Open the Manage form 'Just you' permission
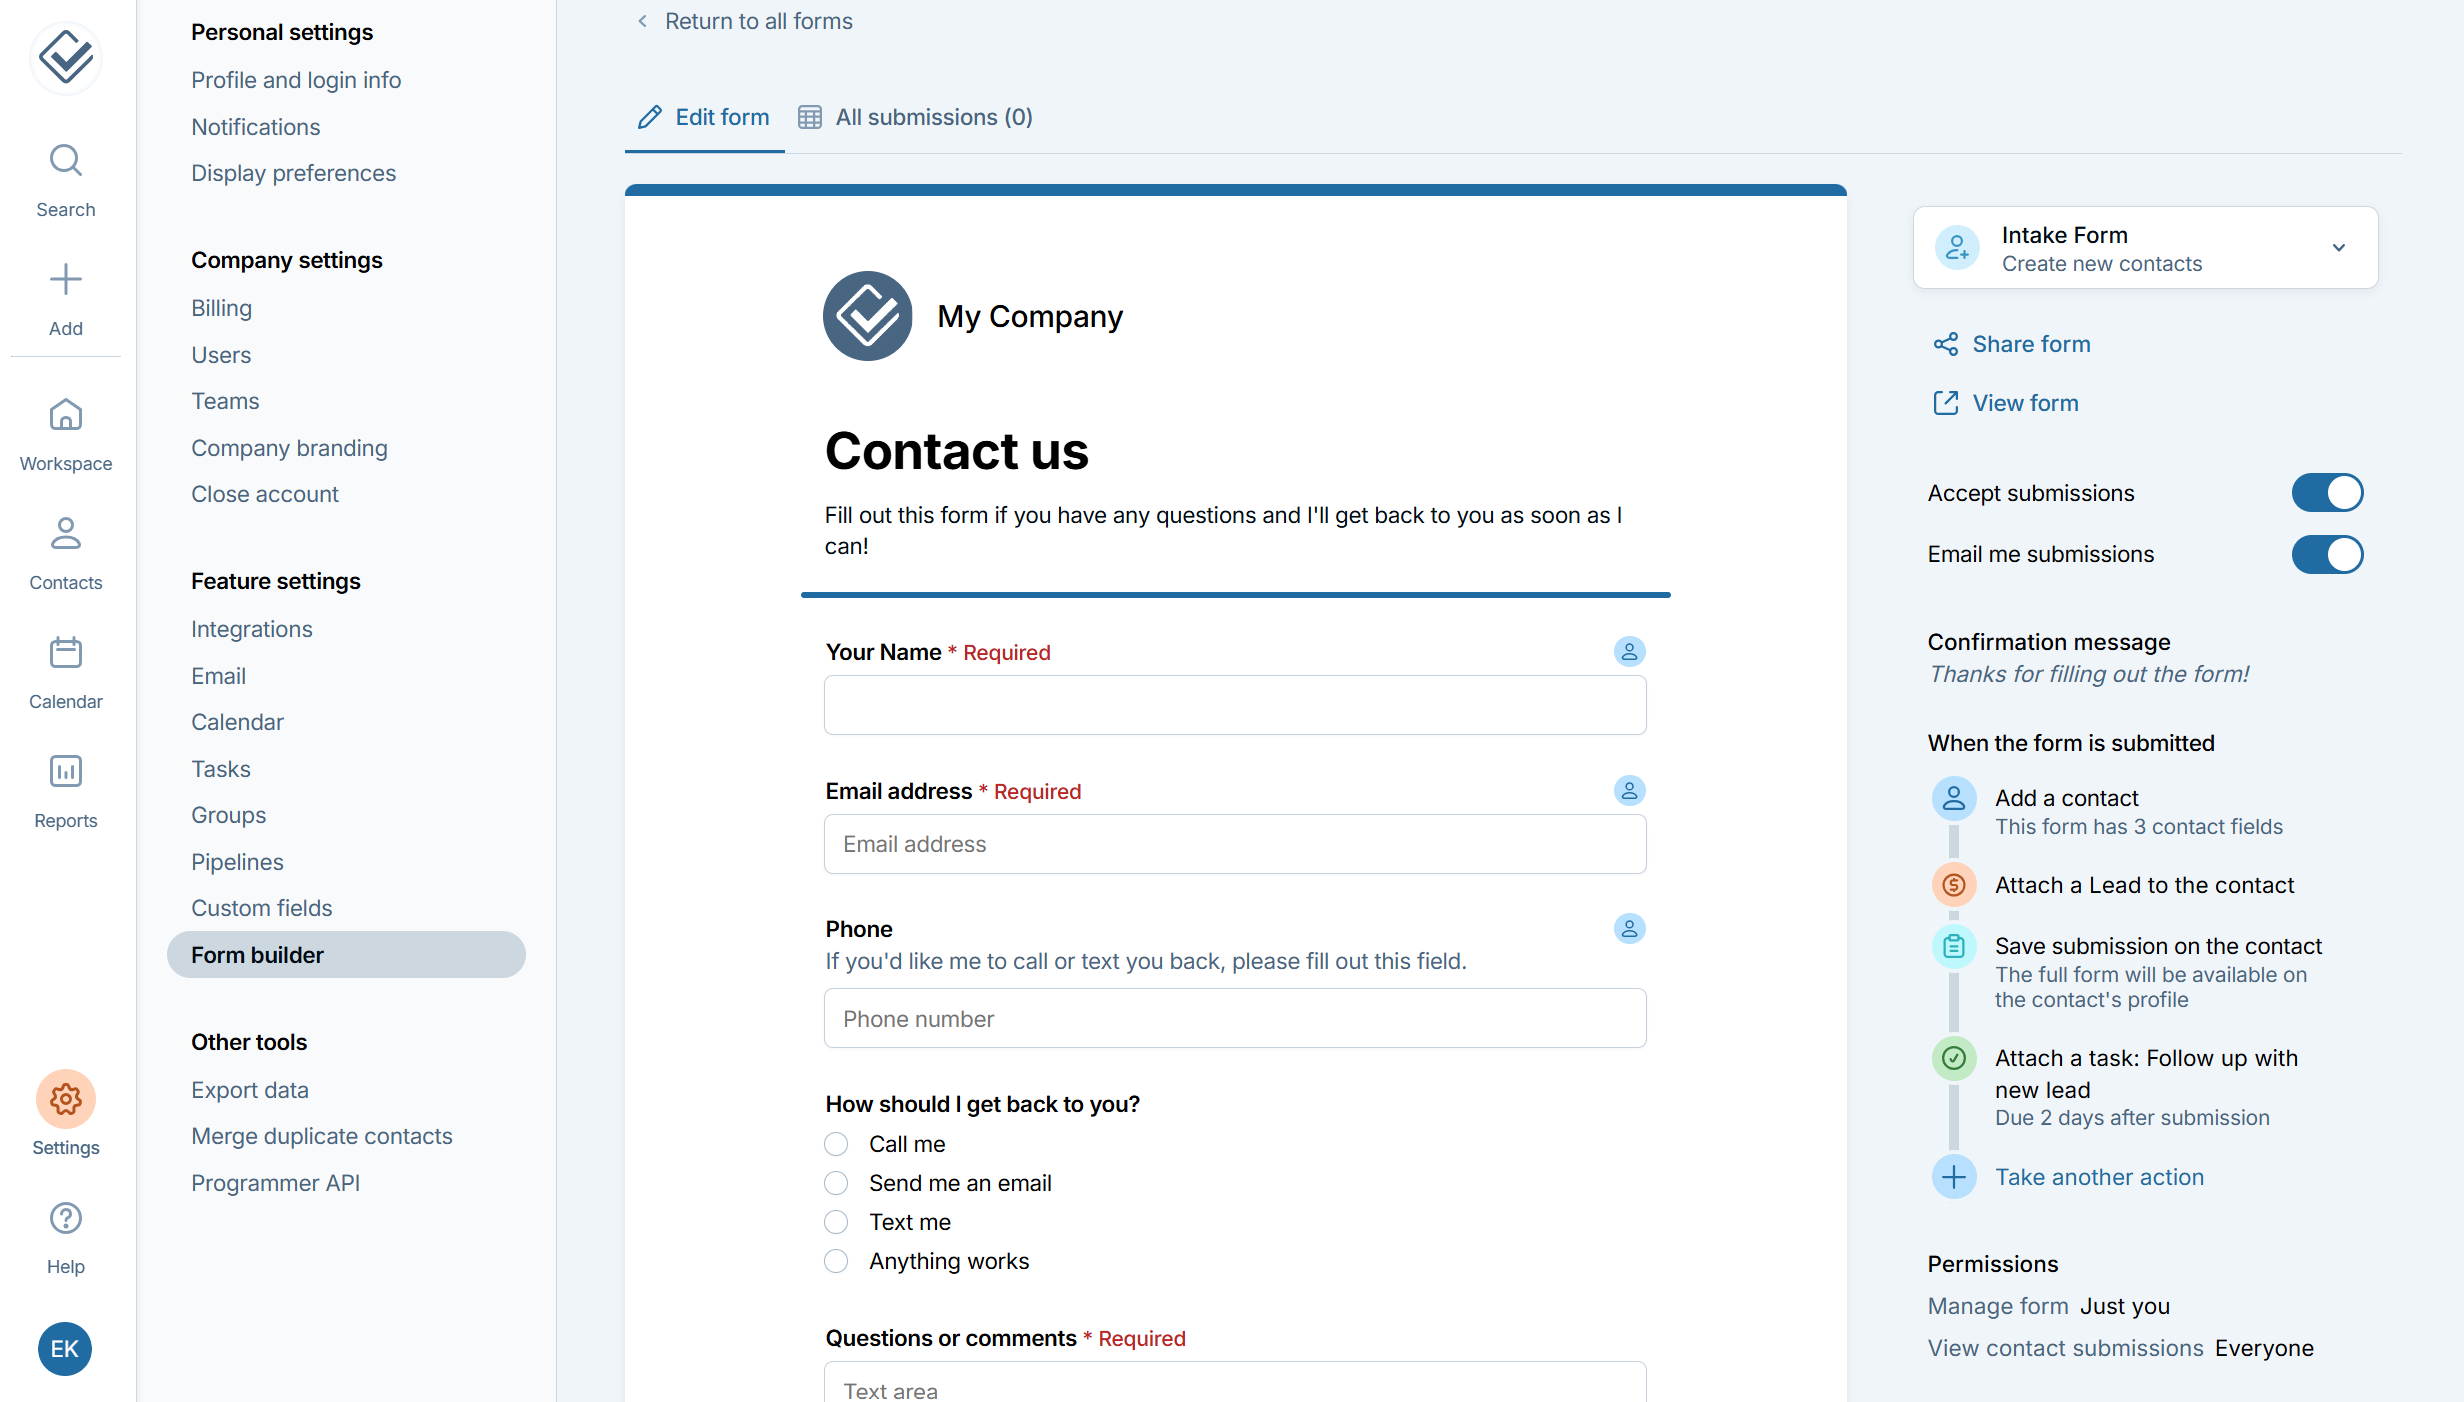 tap(2125, 1306)
